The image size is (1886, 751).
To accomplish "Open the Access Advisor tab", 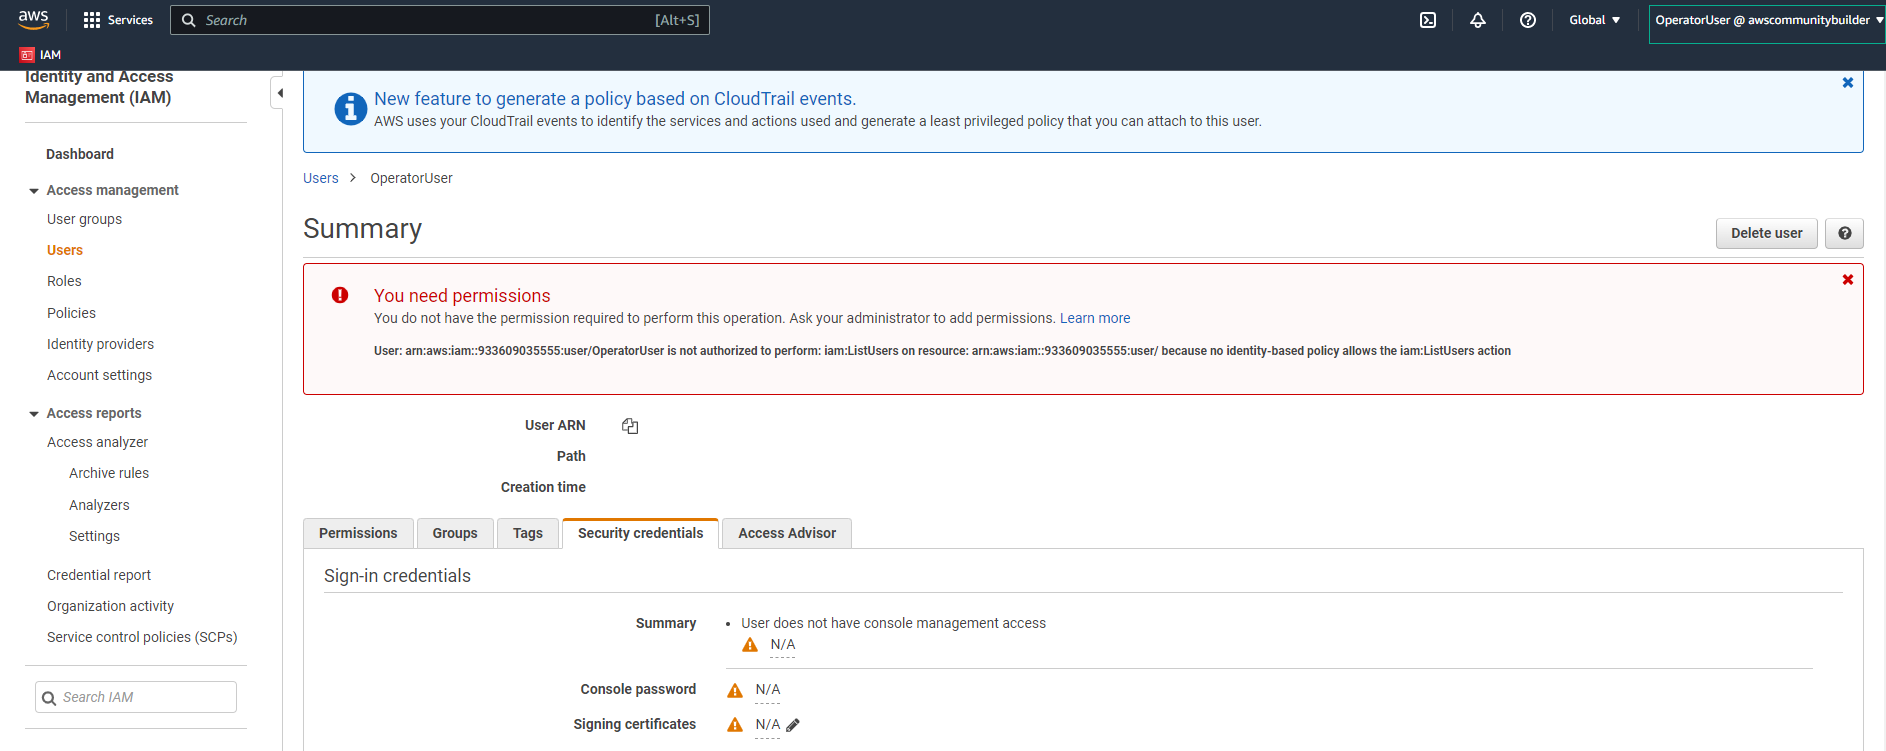I will coord(787,533).
